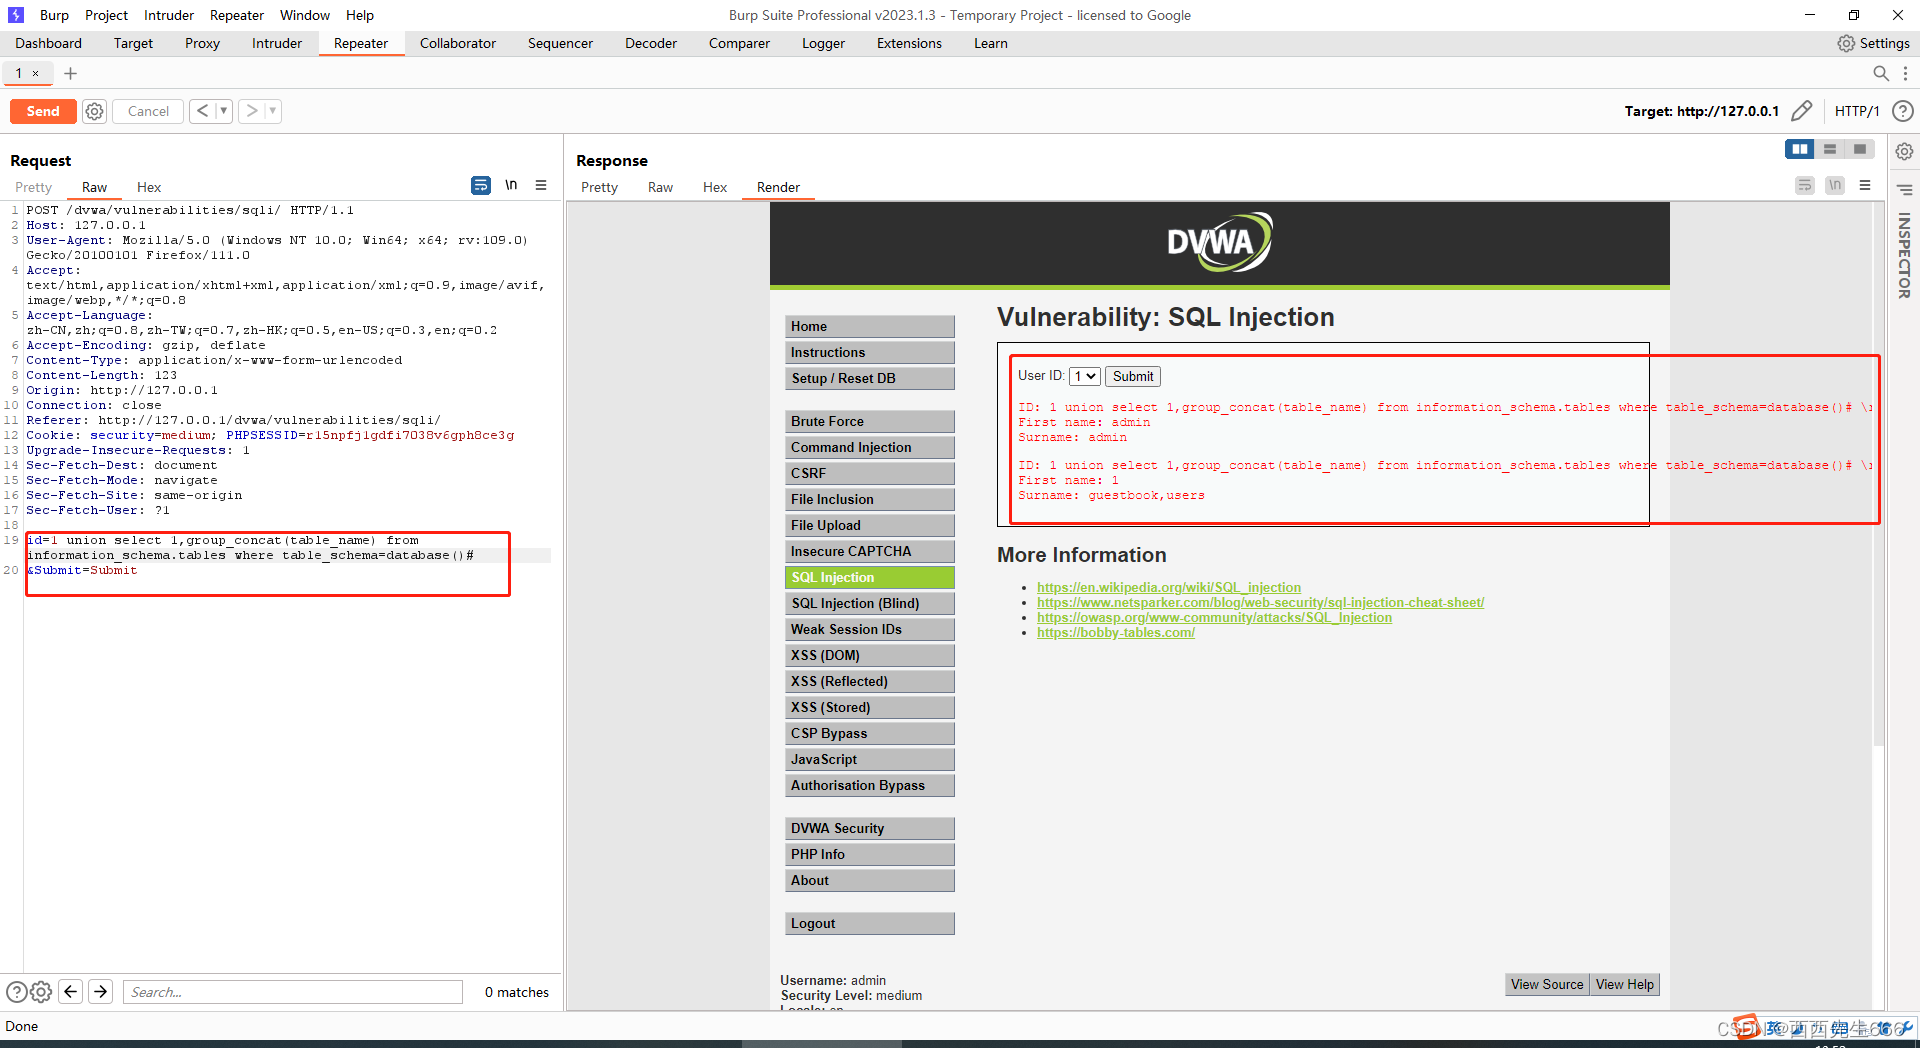Open Command Injection in DVWA menu
This screenshot has height=1048, width=1920.
(x=870, y=447)
